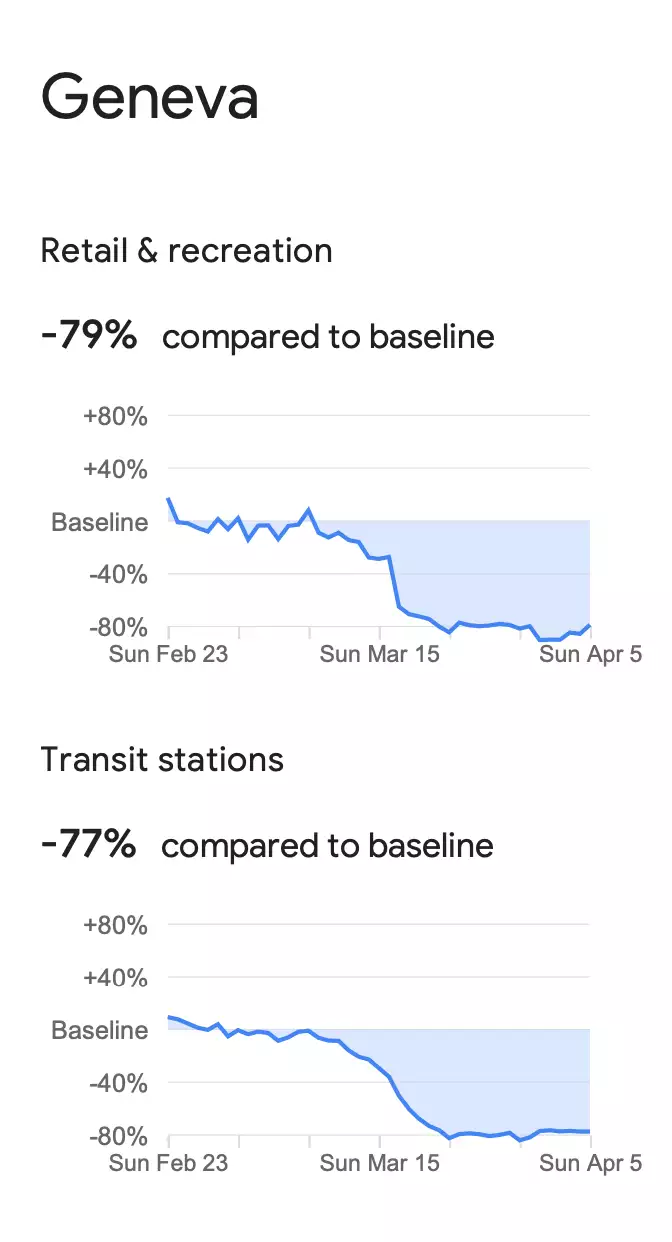
Task: Click the Geneva page title
Action: point(150,98)
